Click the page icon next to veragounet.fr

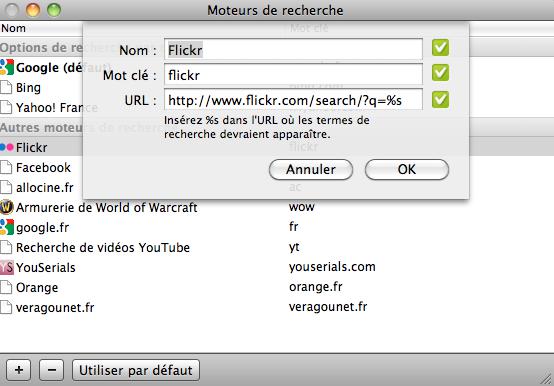[x=6, y=307]
